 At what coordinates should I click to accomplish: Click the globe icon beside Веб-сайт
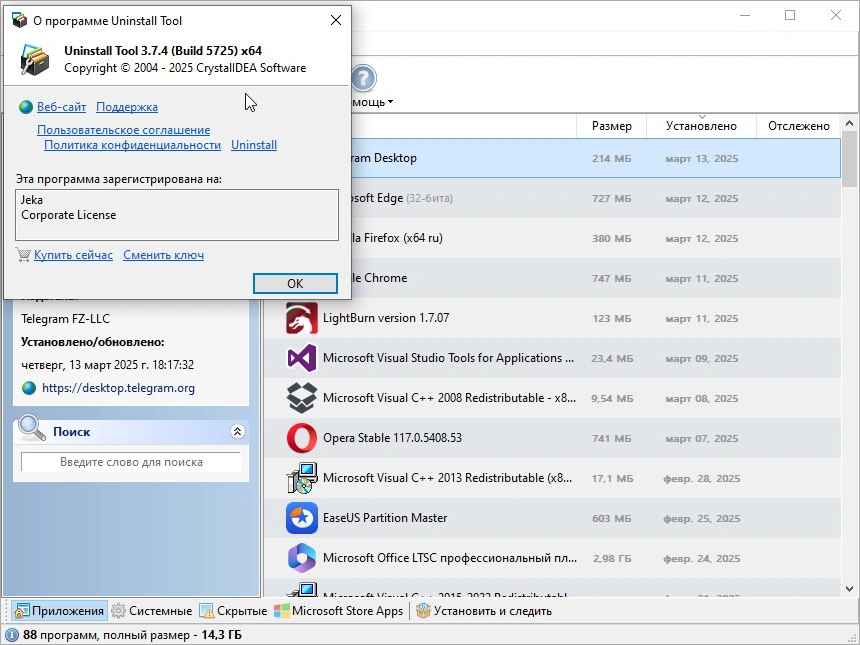point(26,107)
